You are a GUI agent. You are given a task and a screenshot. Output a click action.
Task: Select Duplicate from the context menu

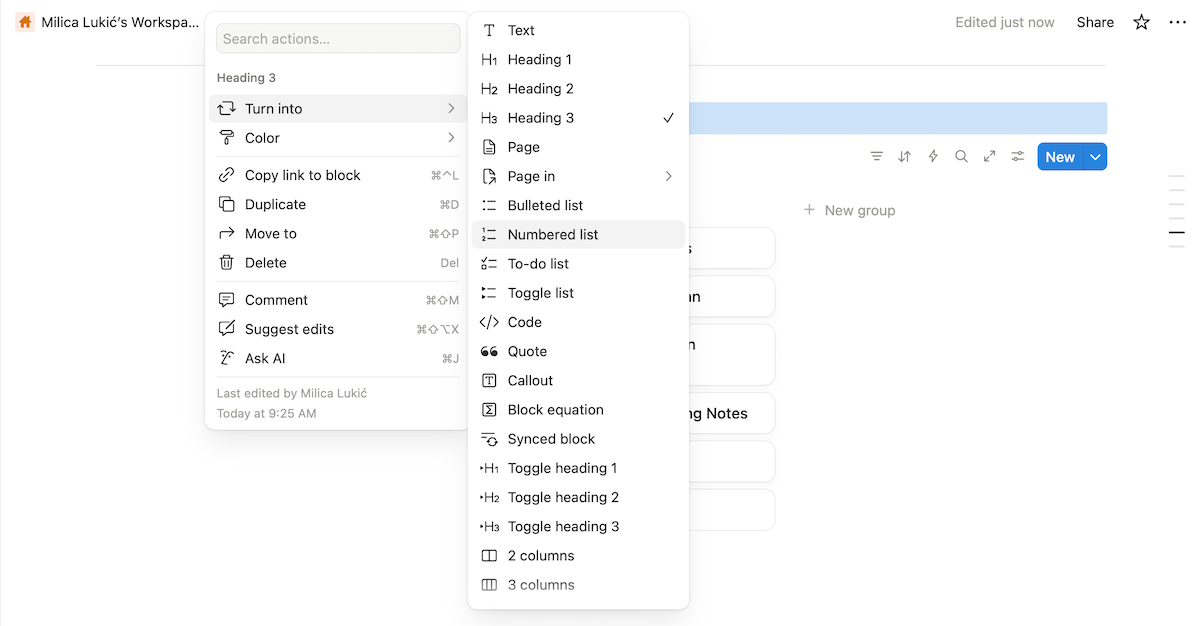click(x=273, y=204)
